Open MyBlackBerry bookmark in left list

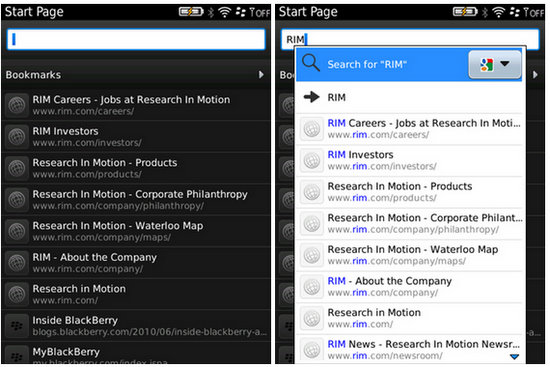(x=136, y=354)
